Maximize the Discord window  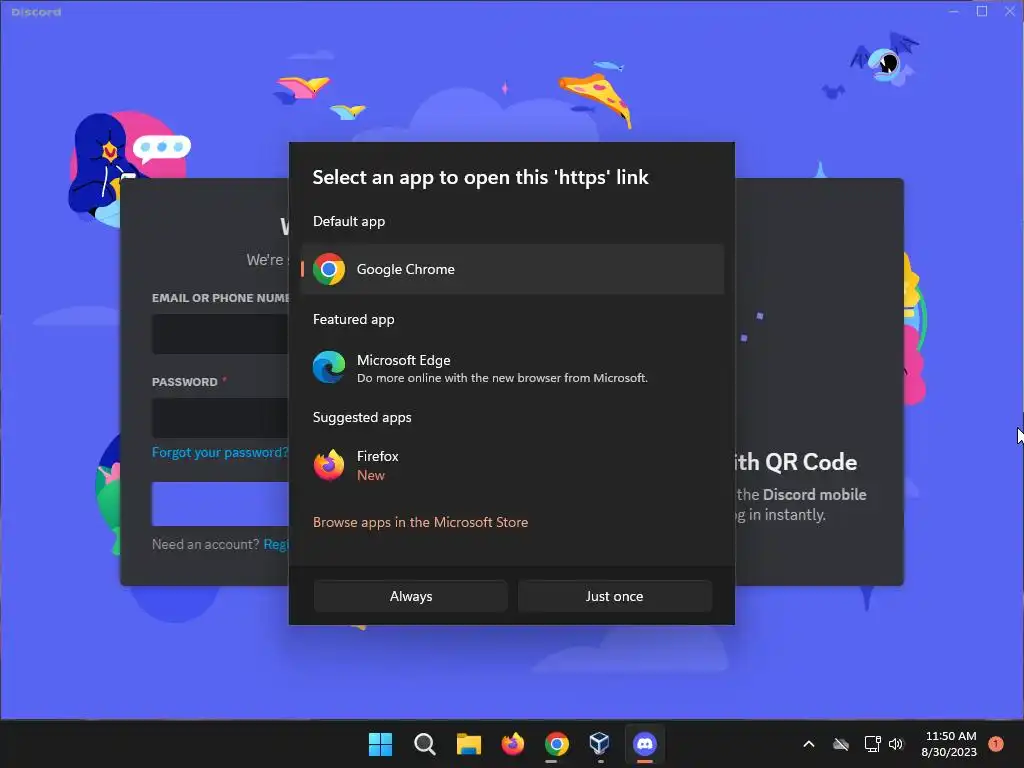(x=982, y=12)
